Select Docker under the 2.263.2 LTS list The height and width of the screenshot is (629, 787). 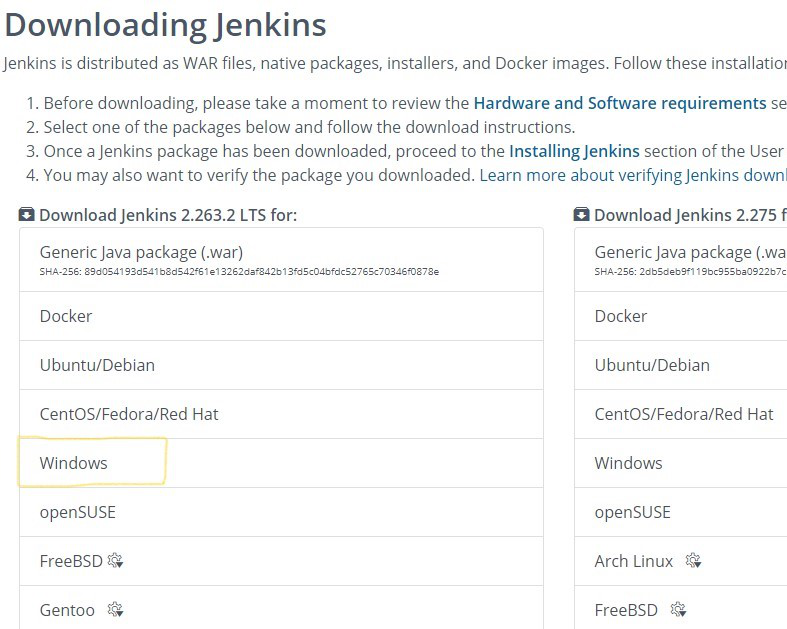click(281, 316)
